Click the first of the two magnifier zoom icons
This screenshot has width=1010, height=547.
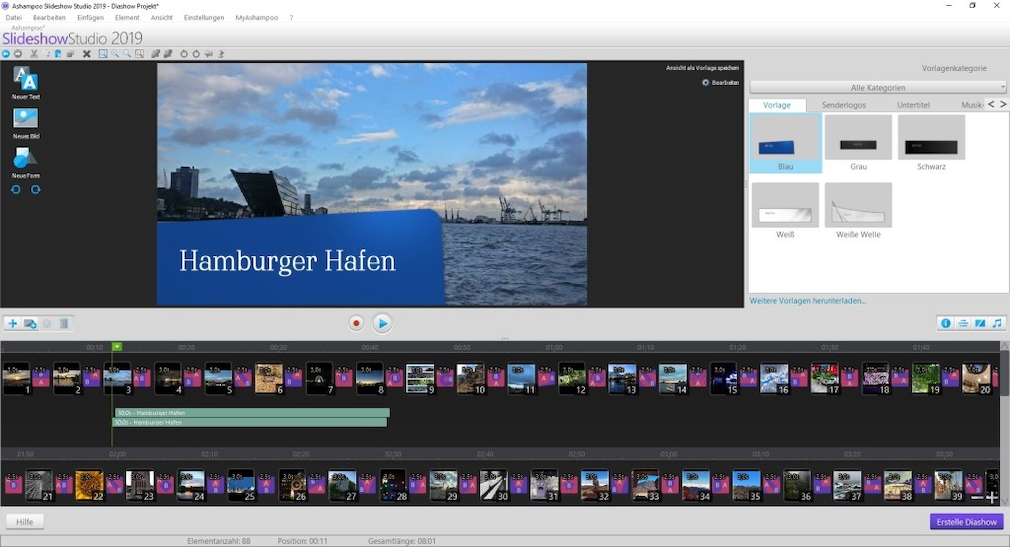click(115, 54)
